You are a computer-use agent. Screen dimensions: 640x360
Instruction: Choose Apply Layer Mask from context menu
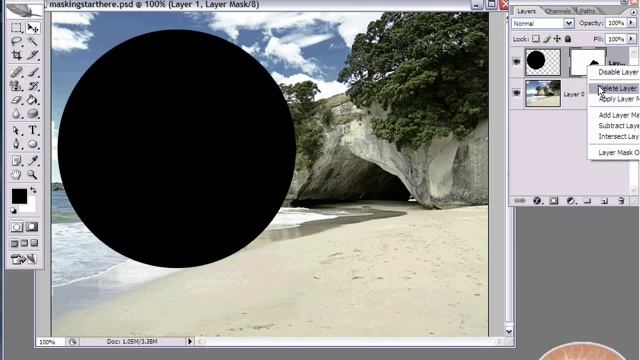coord(614,99)
